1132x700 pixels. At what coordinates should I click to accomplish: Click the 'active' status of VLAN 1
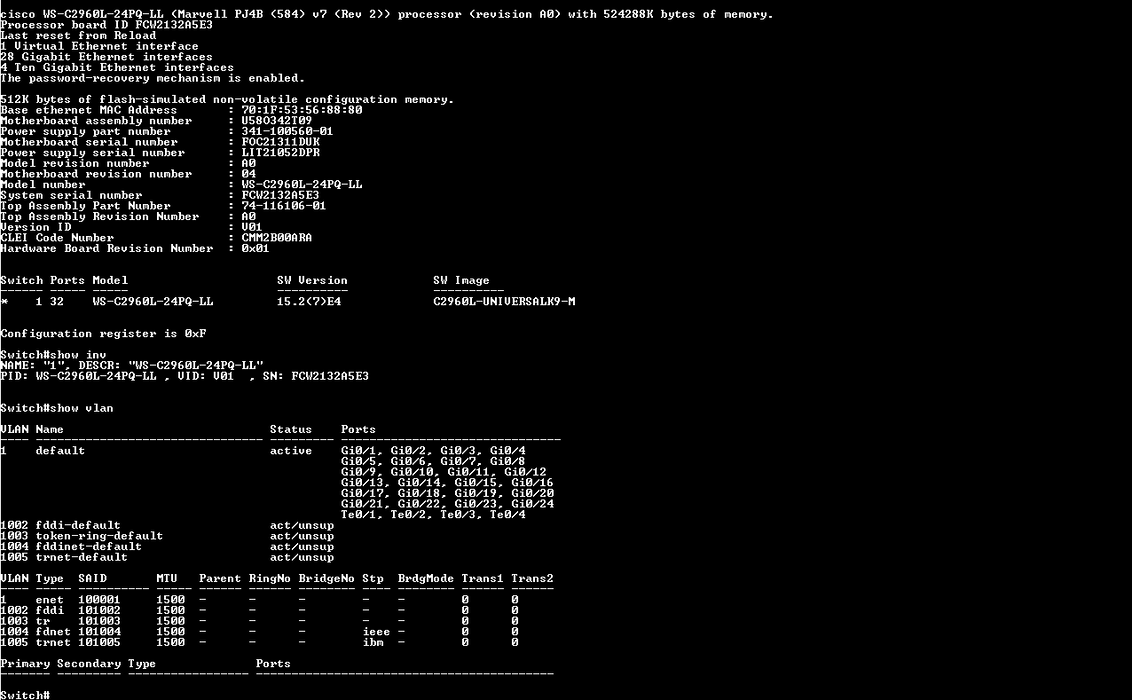[291, 451]
